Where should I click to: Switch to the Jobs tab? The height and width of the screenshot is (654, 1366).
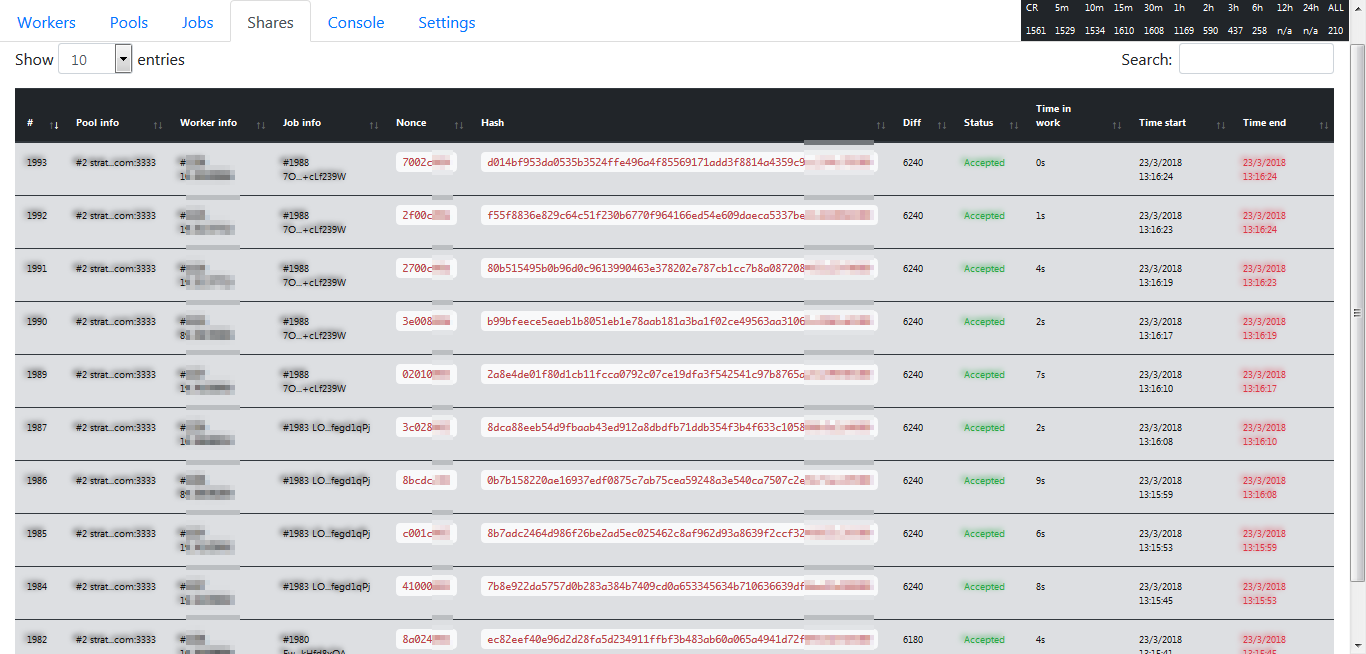pyautogui.click(x=197, y=21)
